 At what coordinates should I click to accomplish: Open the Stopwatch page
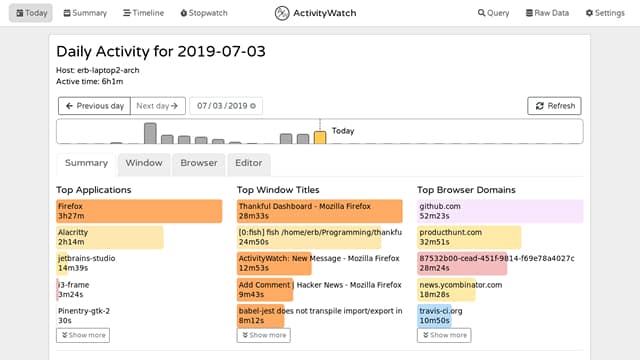(204, 13)
